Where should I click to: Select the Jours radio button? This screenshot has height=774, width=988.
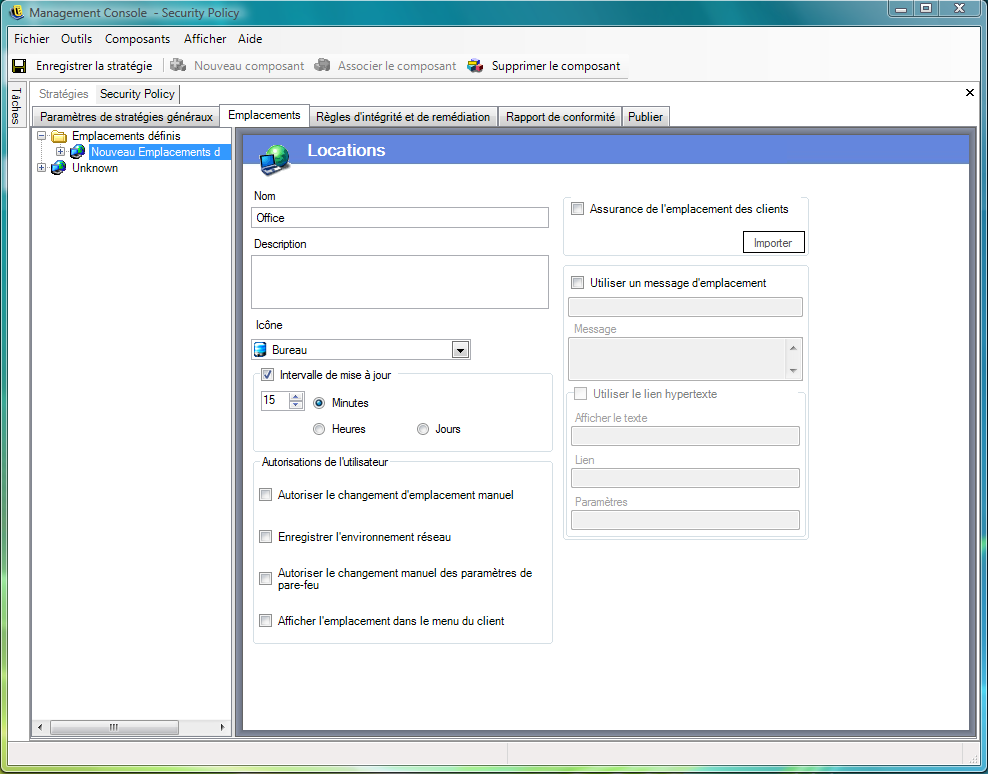pos(423,429)
